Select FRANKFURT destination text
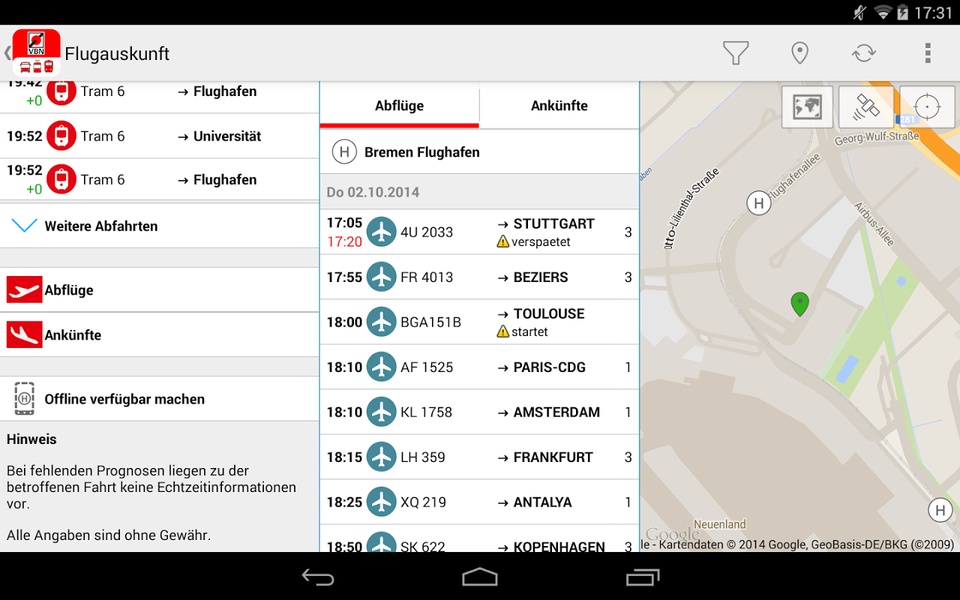This screenshot has width=960, height=600. pyautogui.click(x=553, y=457)
